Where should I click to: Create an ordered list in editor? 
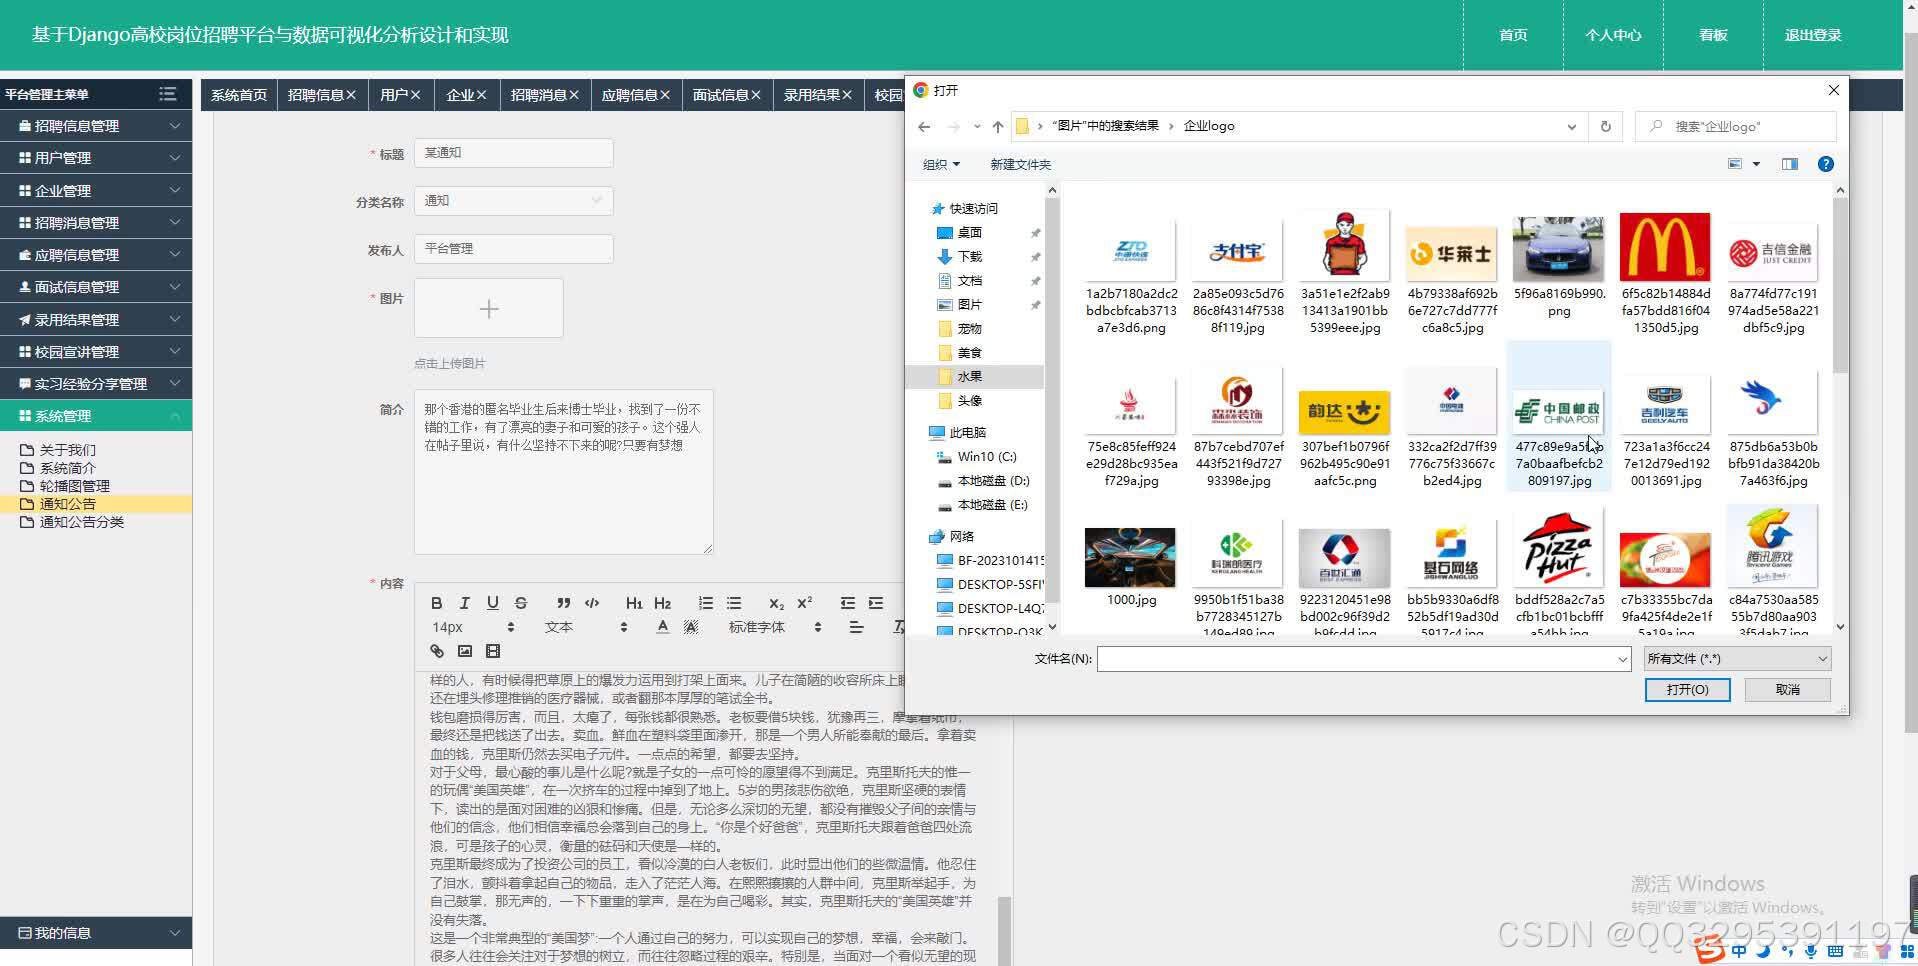coord(706,603)
